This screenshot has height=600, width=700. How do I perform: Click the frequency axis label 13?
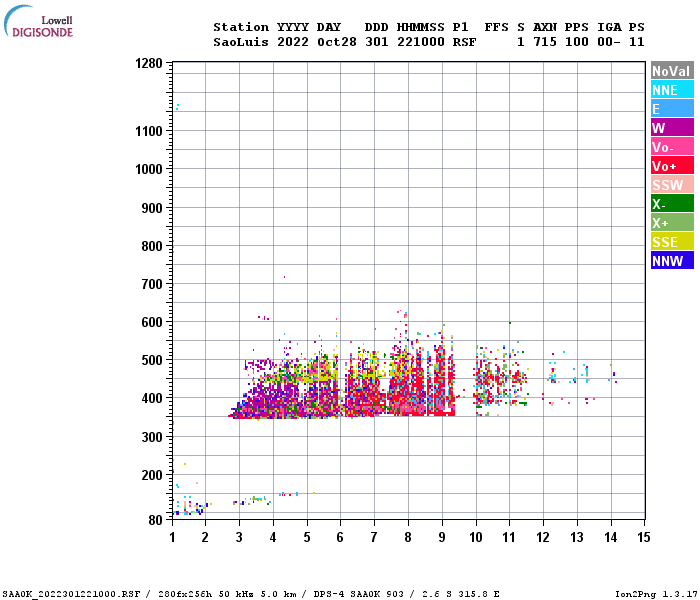coord(577,537)
